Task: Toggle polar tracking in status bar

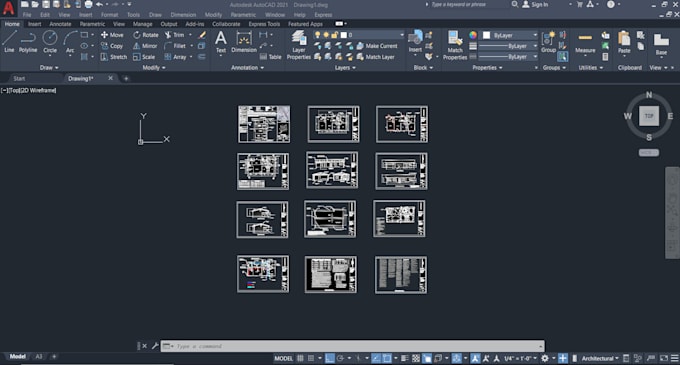Action: click(x=340, y=358)
